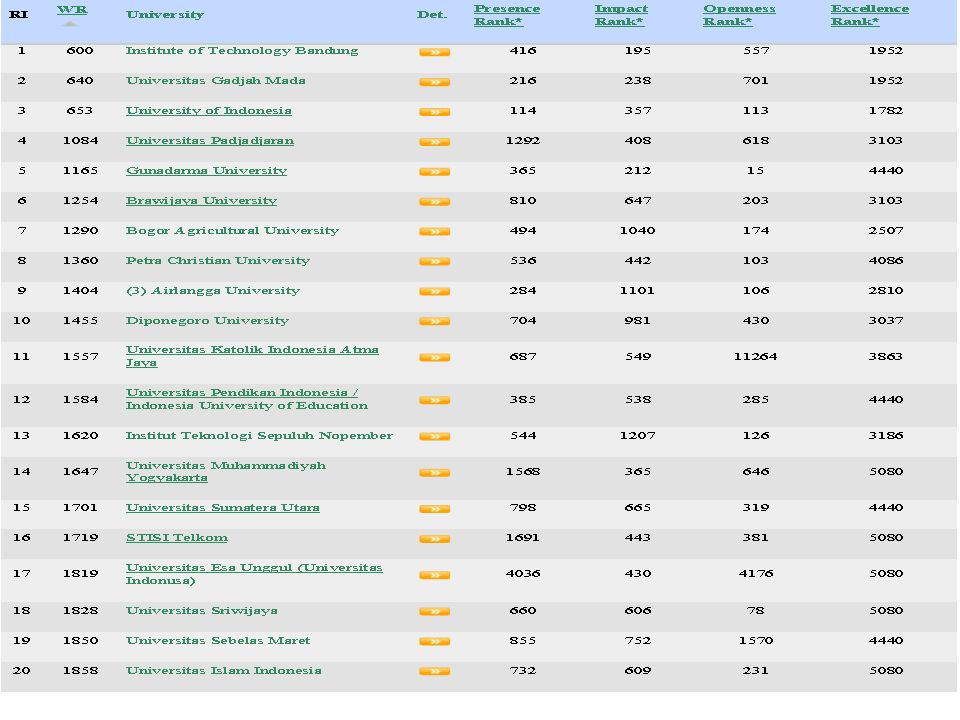The height and width of the screenshot is (720, 960).
Task: Select Gunadarma openness rank value 15
Action: point(756,171)
